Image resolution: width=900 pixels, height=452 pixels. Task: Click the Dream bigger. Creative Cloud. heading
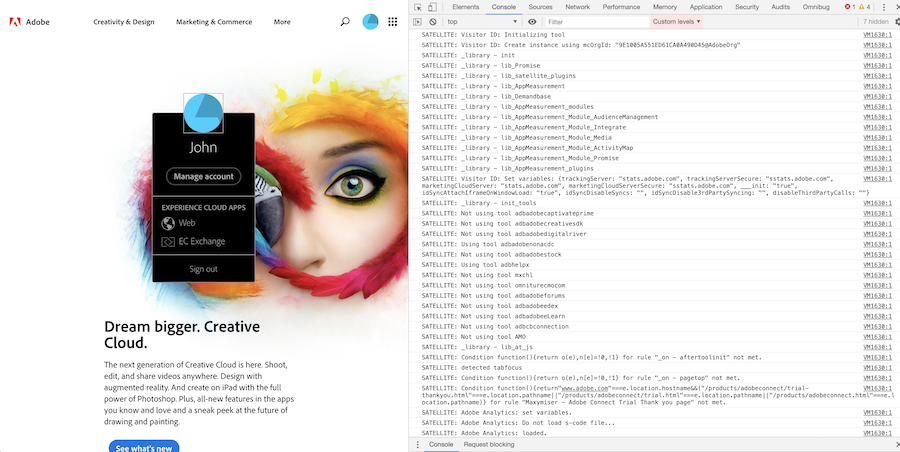coord(182,335)
